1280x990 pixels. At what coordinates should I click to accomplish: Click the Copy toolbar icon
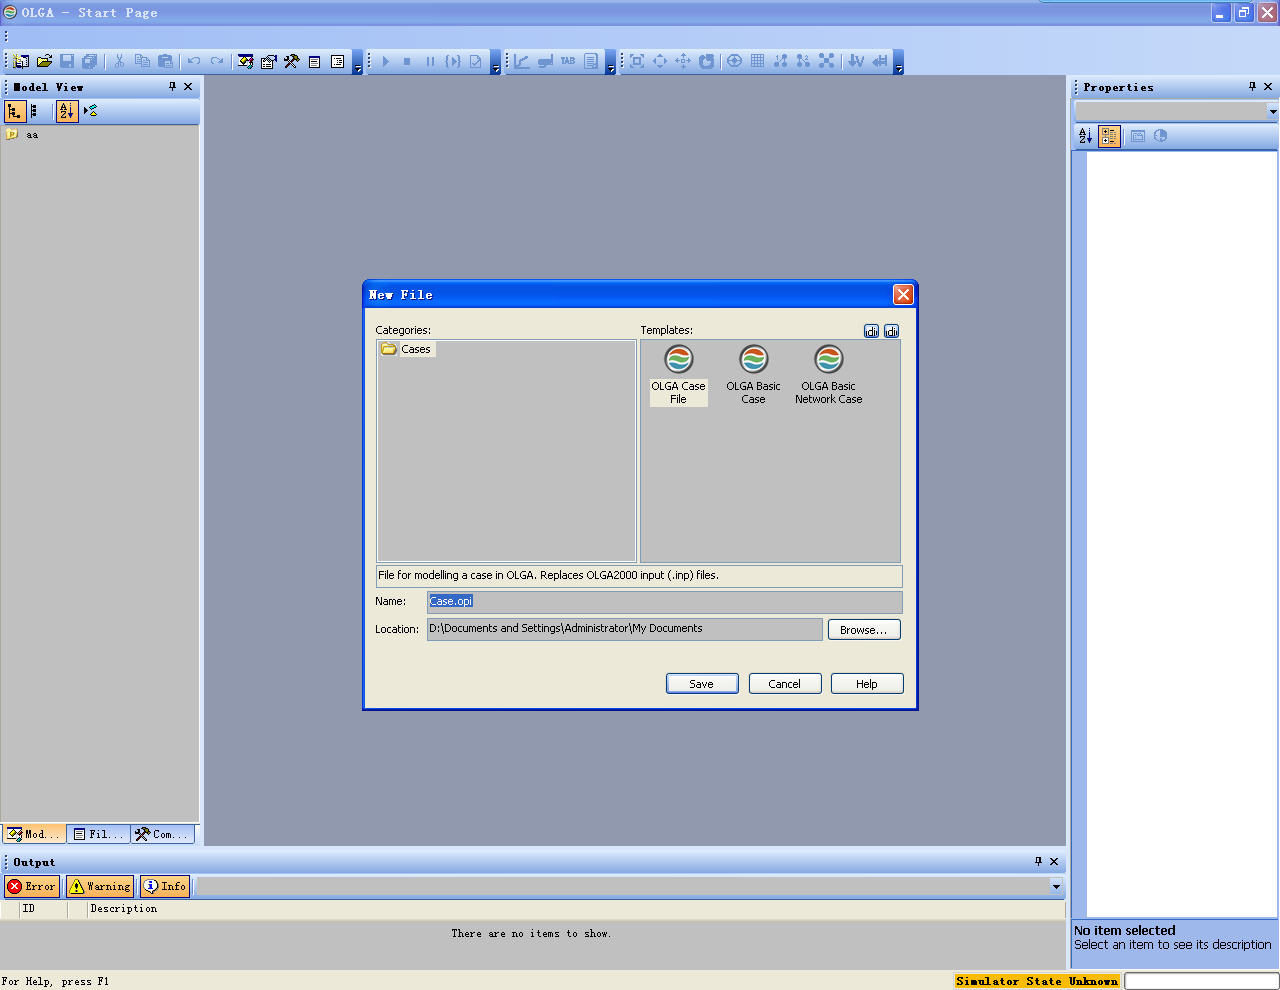pos(142,61)
